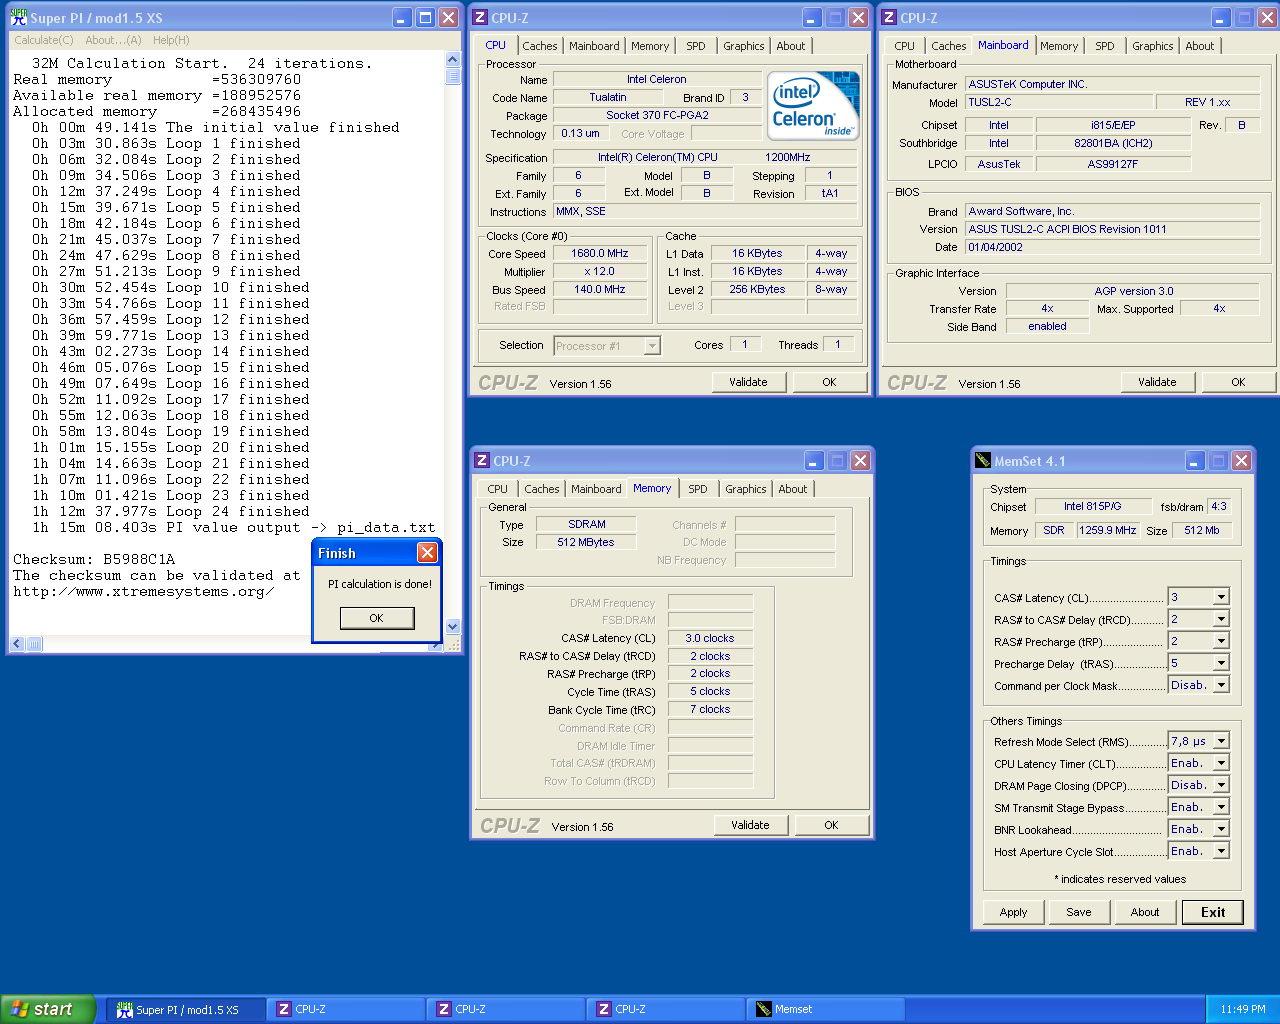Viewport: 1280px width, 1024px height.
Task: Expand Precharge Delay (tRAS) dropdown
Action: pos(1221,663)
